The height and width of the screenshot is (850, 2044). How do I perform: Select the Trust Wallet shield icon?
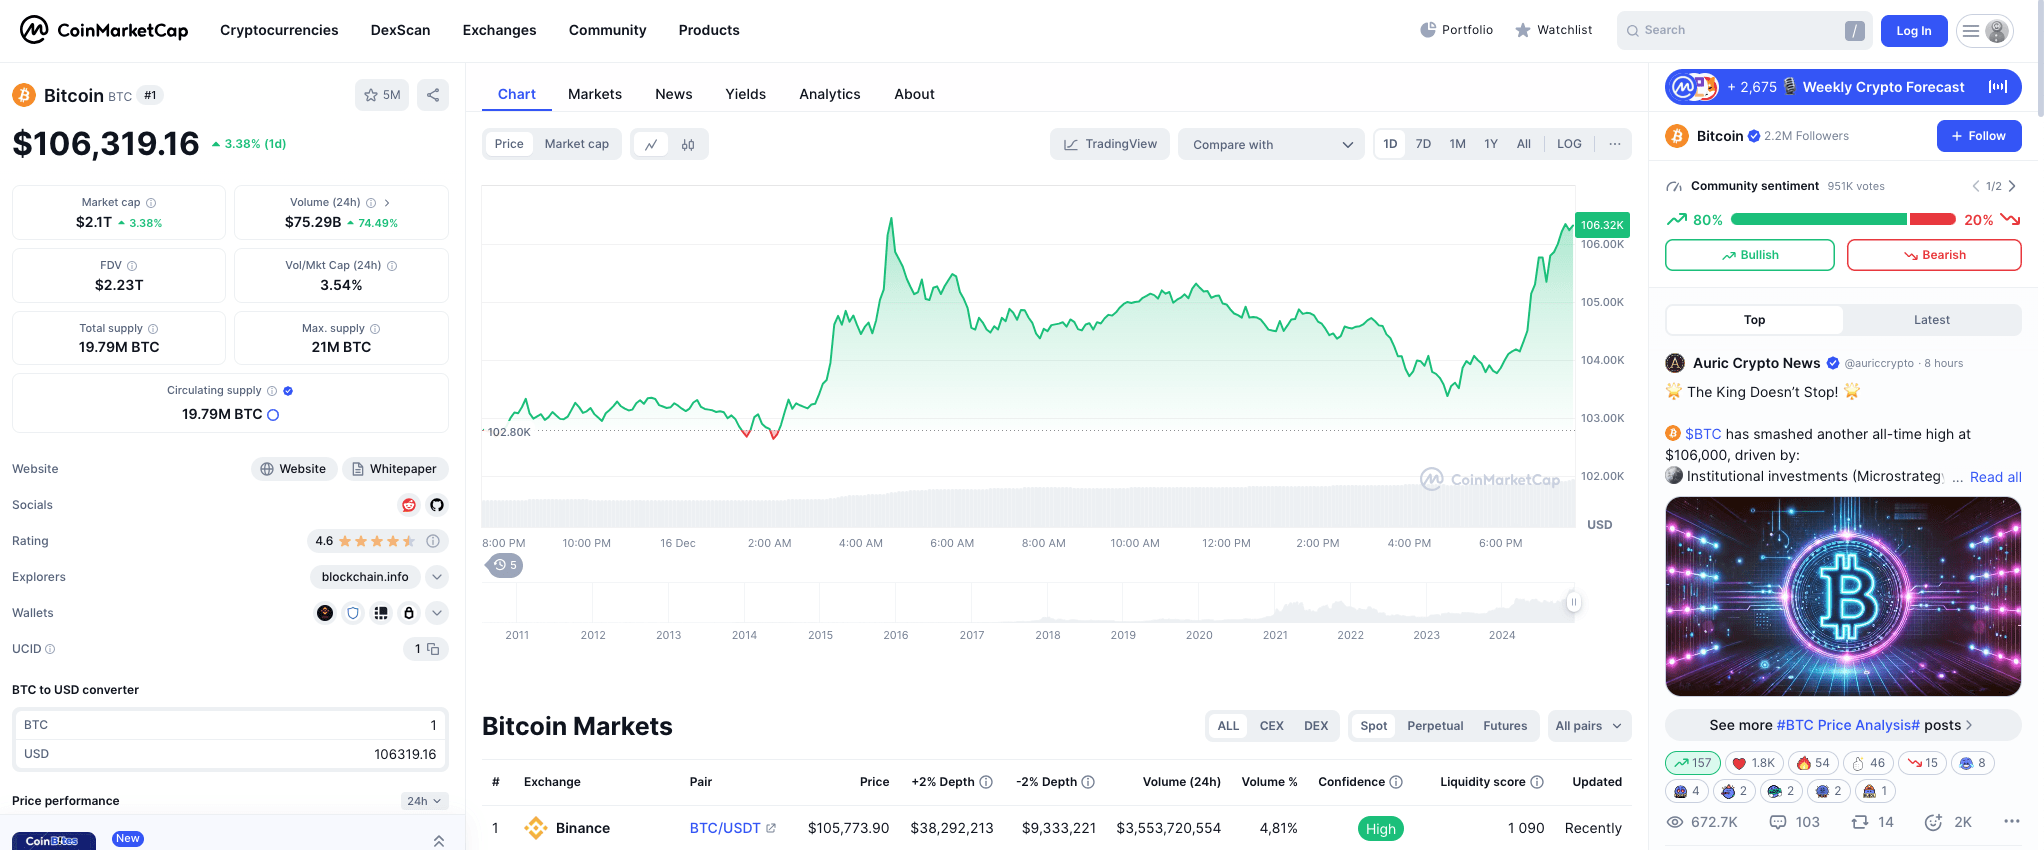(x=353, y=613)
